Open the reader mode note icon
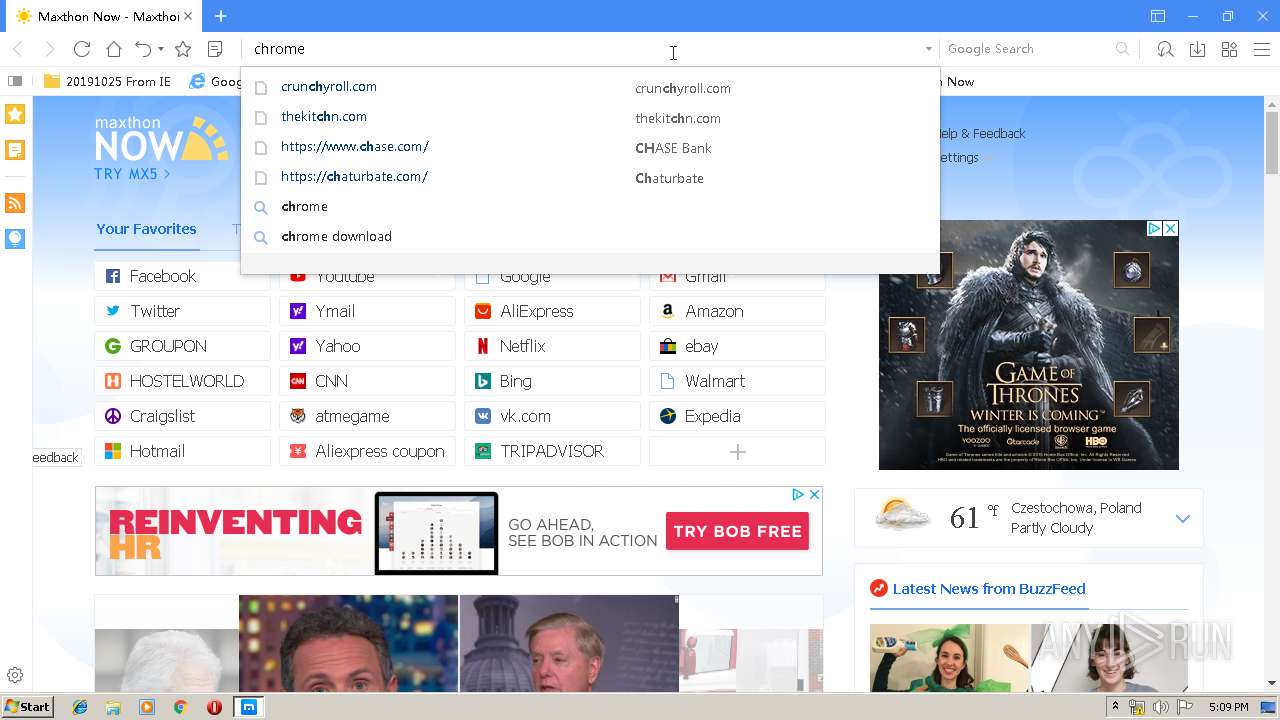This screenshot has width=1280, height=720. coord(214,49)
